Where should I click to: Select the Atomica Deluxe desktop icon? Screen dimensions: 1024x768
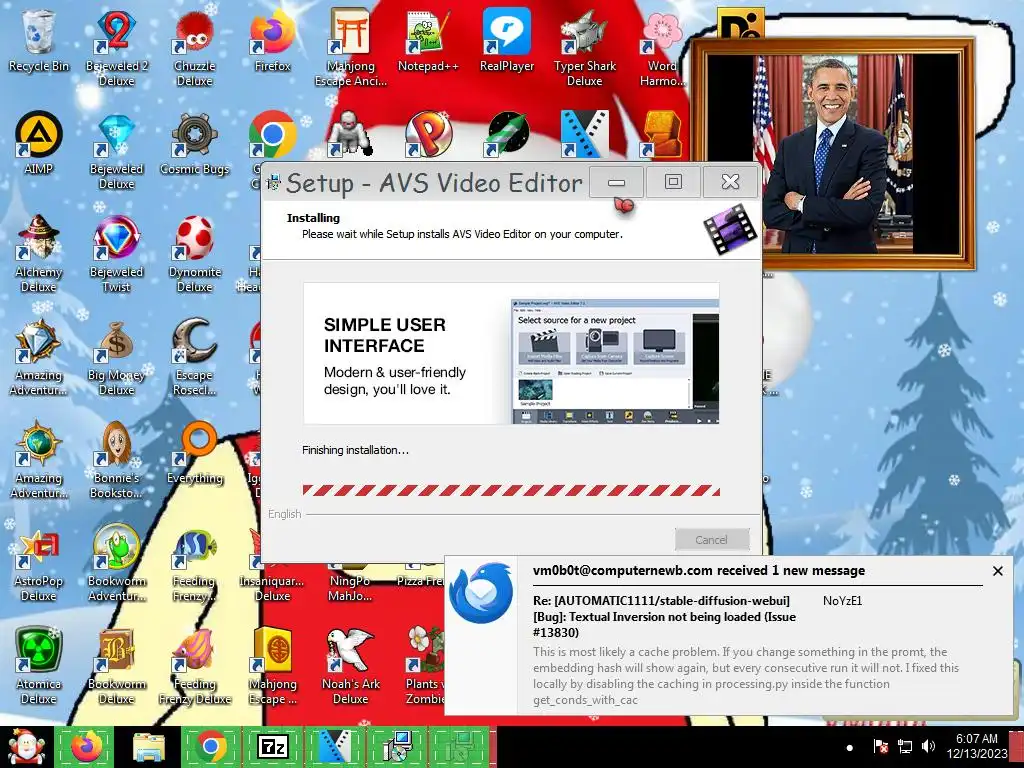tap(39, 666)
